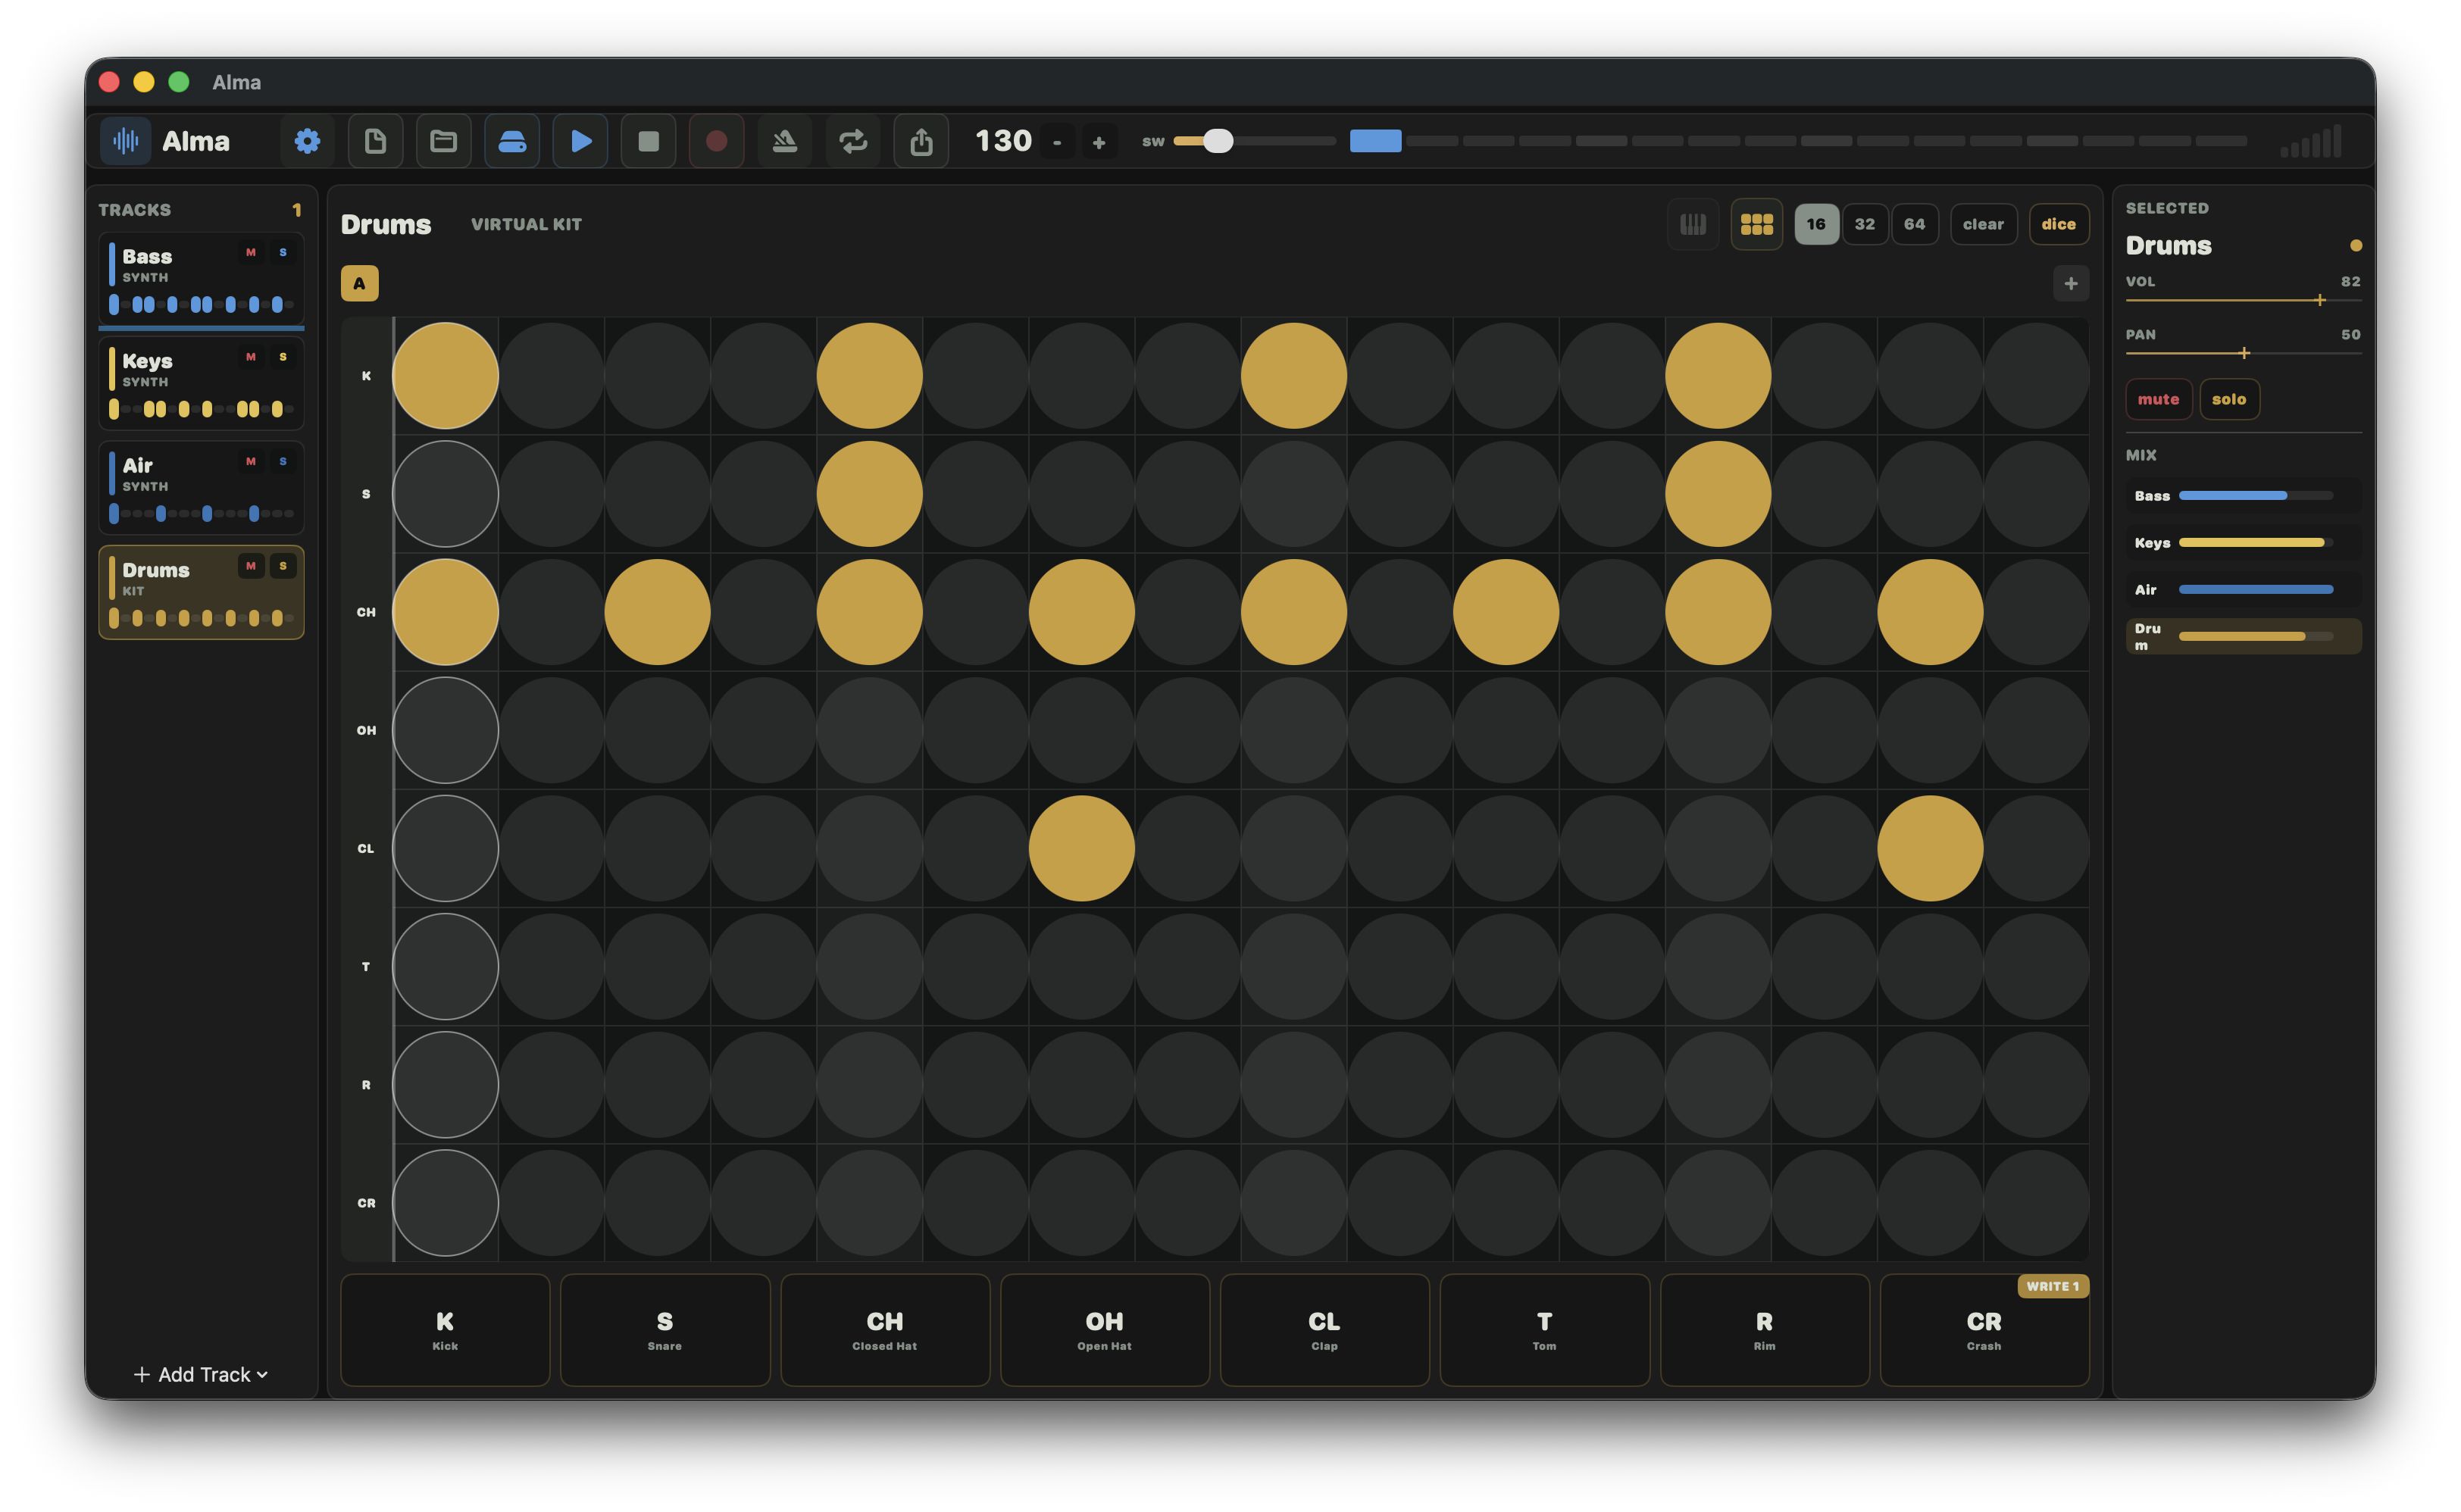The width and height of the screenshot is (2461, 1512).
Task: Enable the metronome icon in the toolbar
Action: [785, 141]
